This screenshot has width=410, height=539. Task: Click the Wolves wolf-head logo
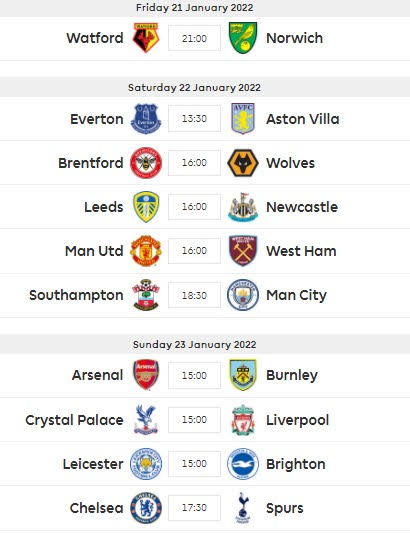coord(243,163)
